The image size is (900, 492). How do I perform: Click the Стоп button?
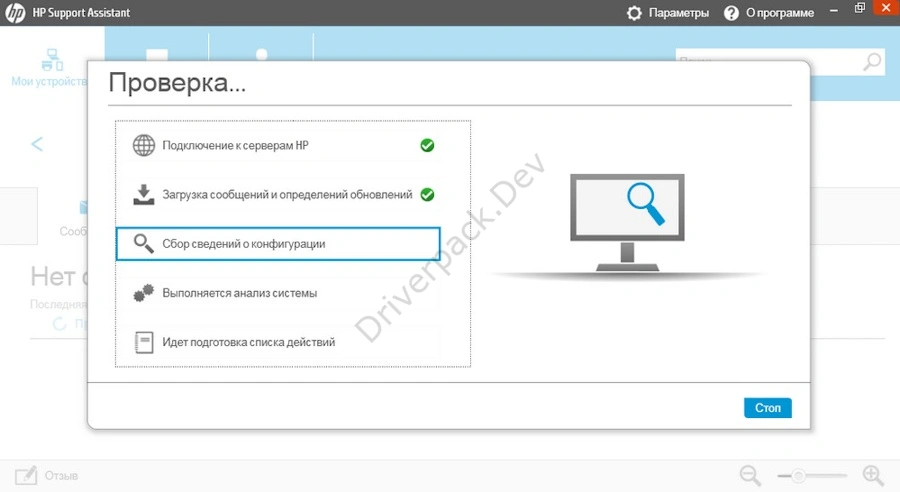767,408
